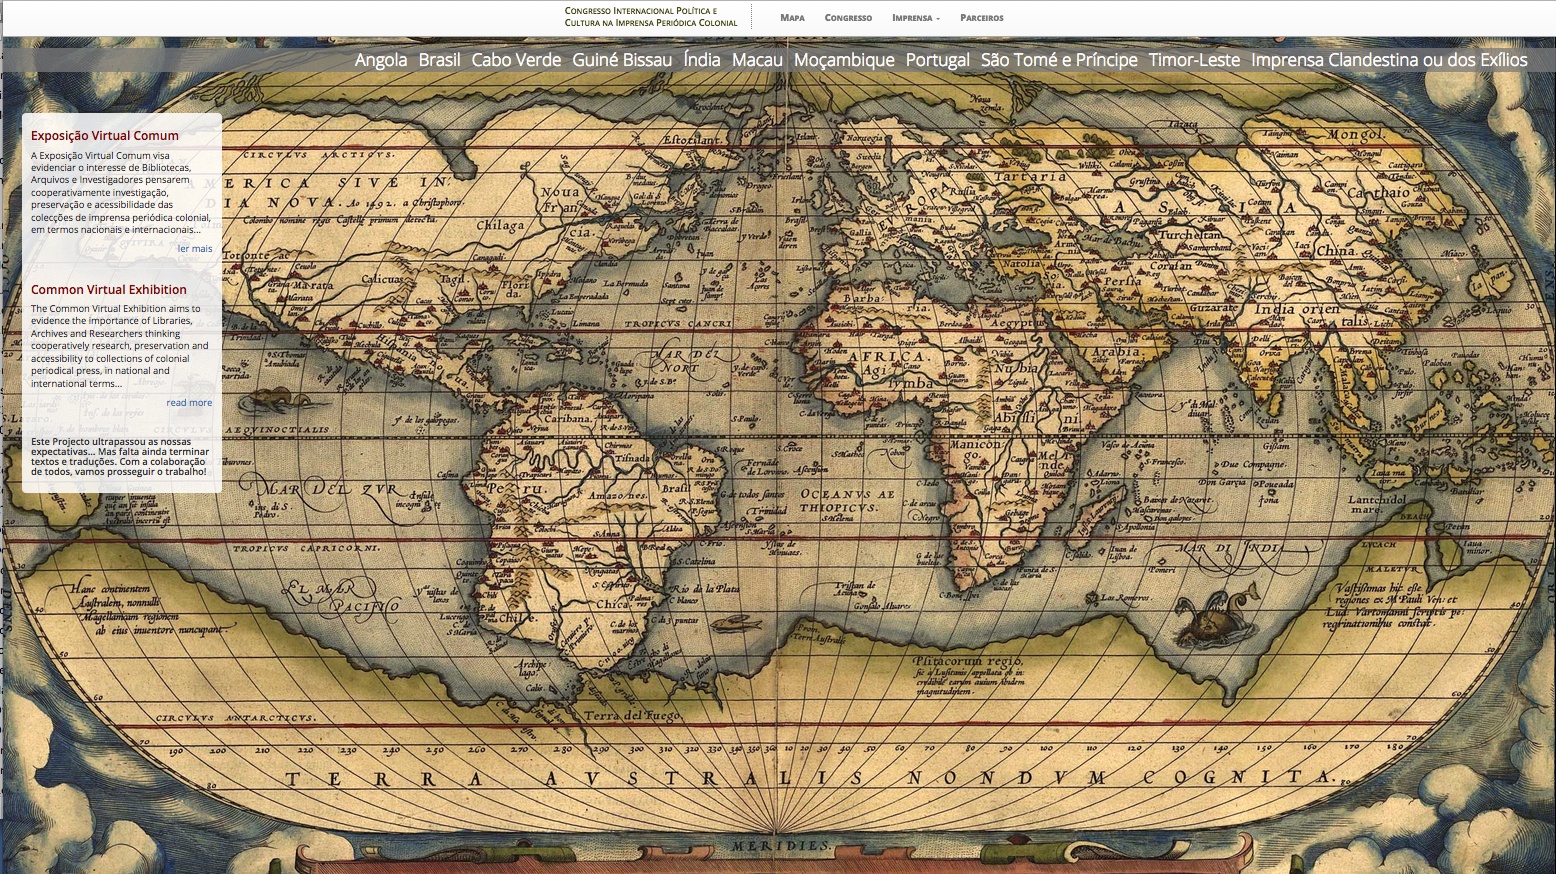This screenshot has height=874, width=1556.
Task: Select the Moçambique country link
Action: tap(844, 60)
